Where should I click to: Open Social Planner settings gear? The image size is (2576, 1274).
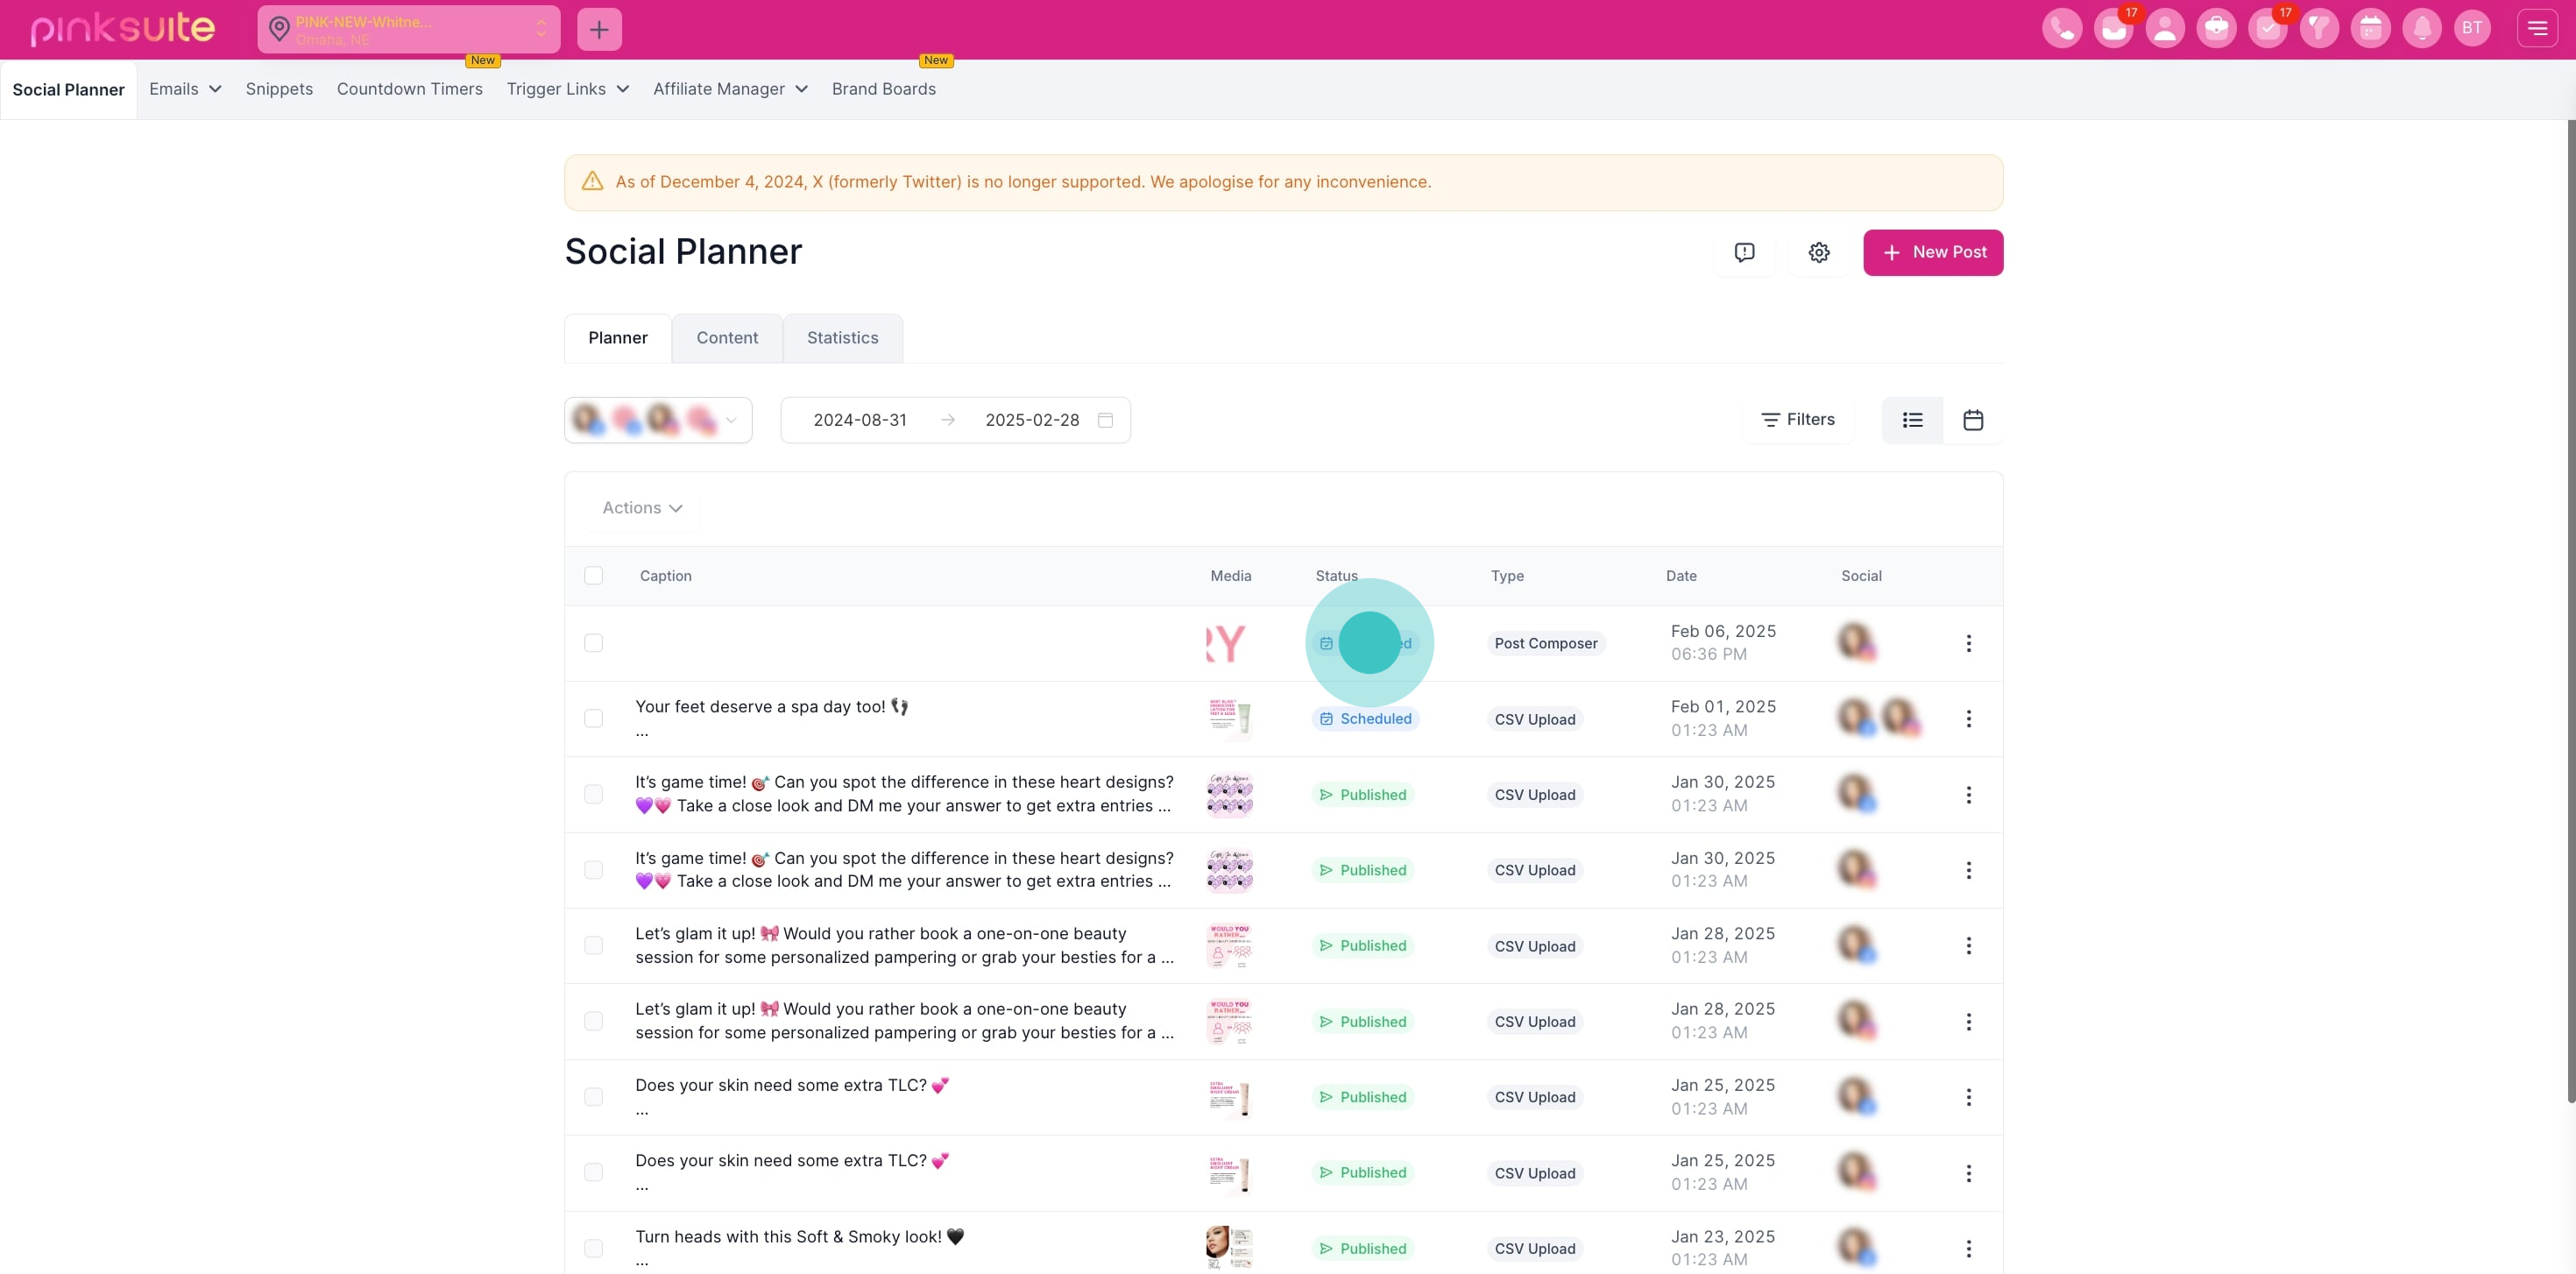(x=1818, y=252)
